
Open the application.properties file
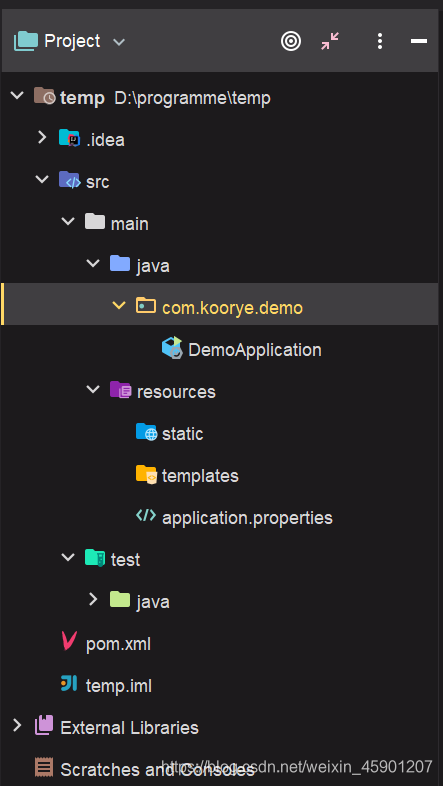point(247,517)
